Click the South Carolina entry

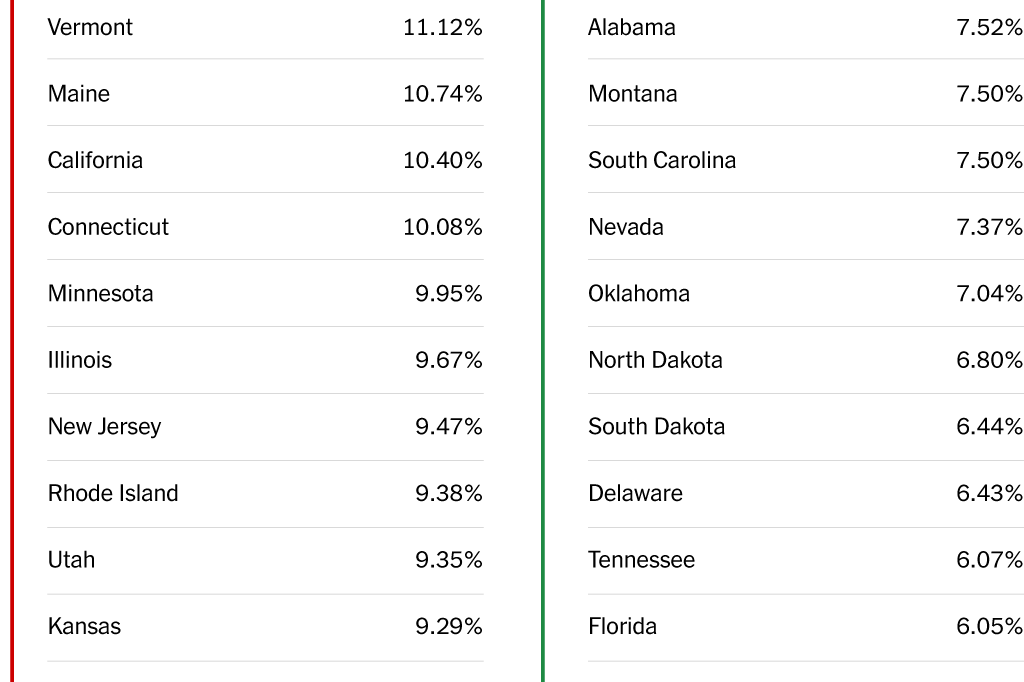point(661,160)
